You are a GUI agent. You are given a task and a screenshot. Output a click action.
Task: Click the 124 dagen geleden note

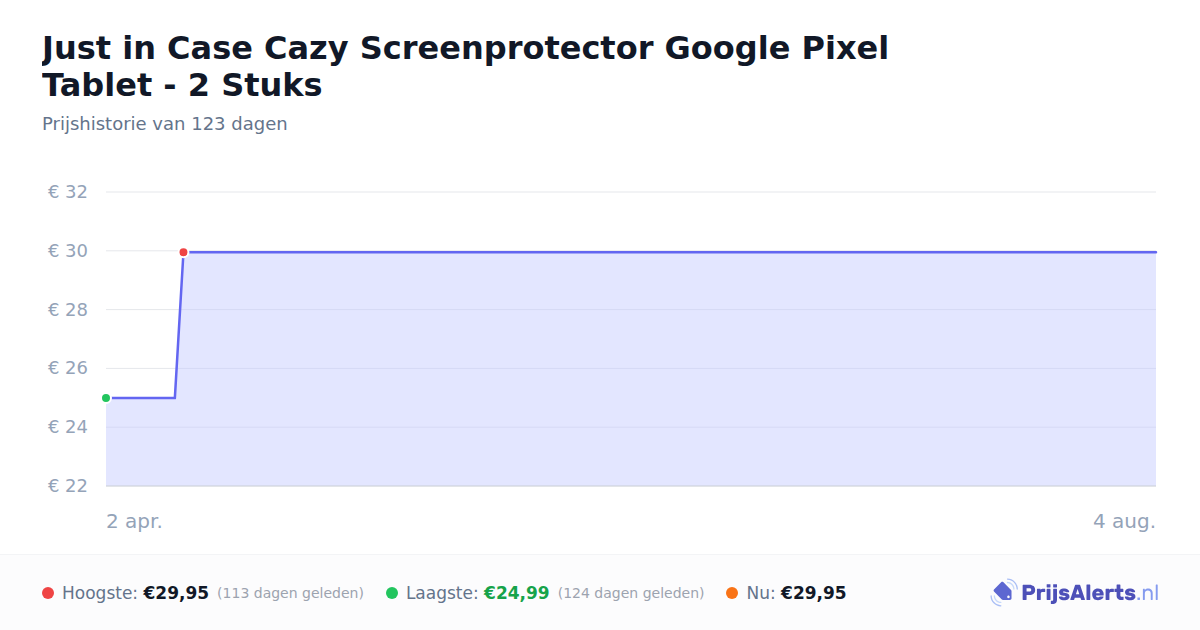[x=631, y=593]
